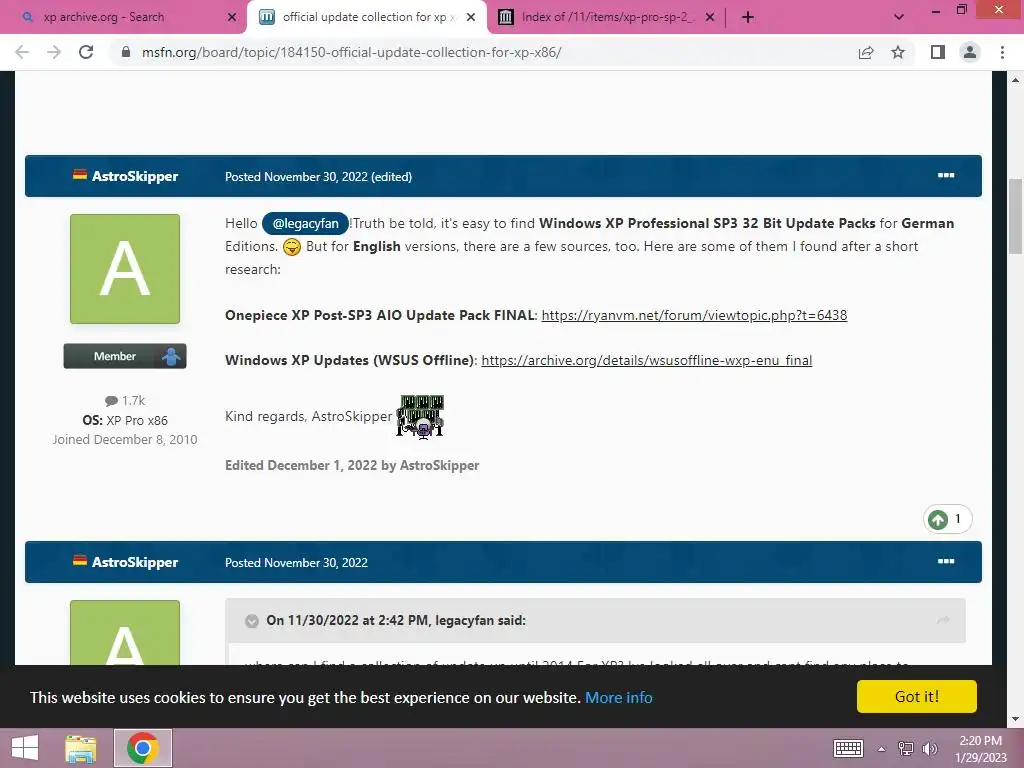Switch to the Index of /11/items tab
The image size is (1024, 768).
coord(605,17)
